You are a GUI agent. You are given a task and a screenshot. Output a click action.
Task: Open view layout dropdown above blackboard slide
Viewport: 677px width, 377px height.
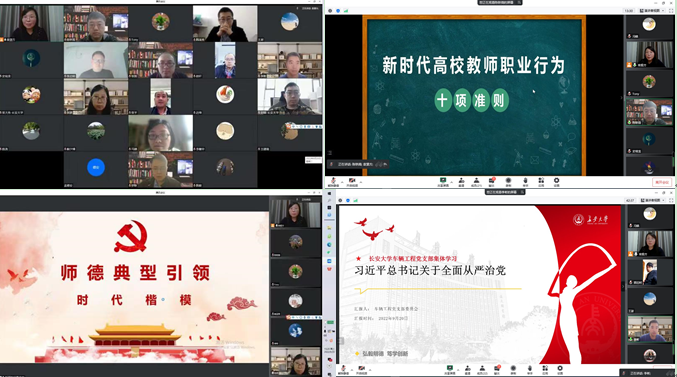pos(652,10)
